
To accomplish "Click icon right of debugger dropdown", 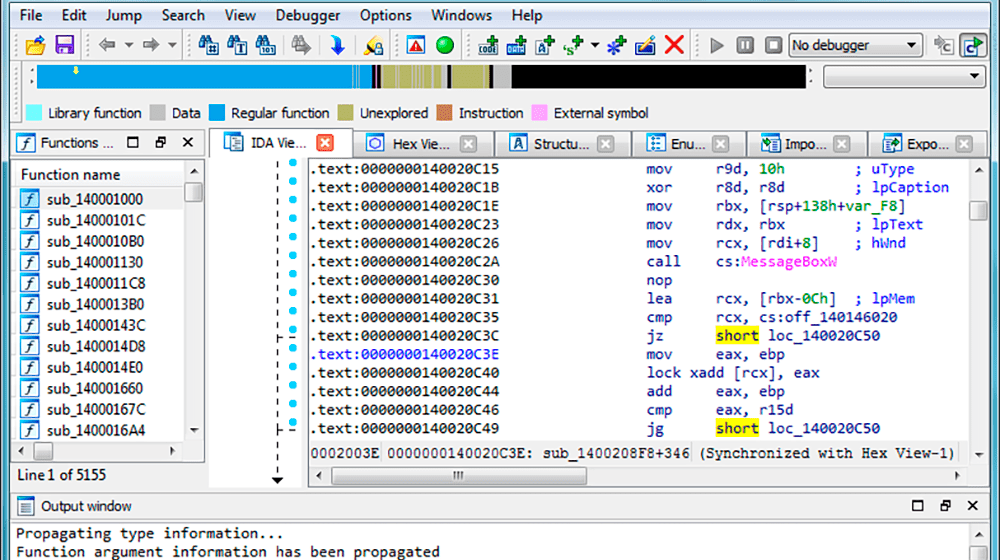I will tap(943, 45).
